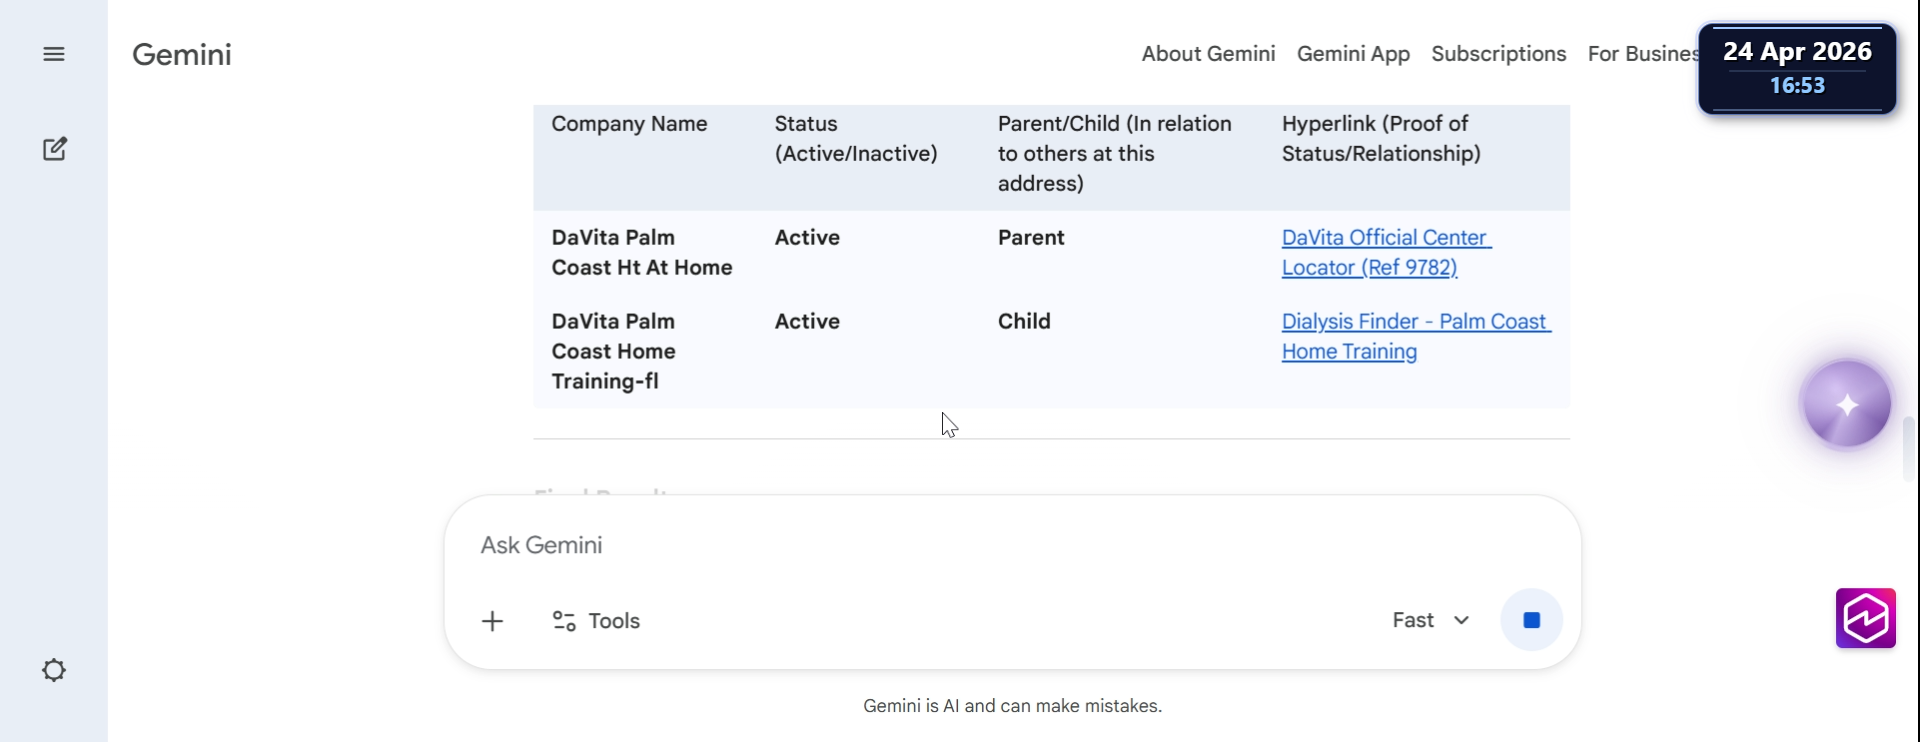This screenshot has width=1920, height=742.
Task: Select the "Parent/Child" column header
Action: click(1115, 153)
